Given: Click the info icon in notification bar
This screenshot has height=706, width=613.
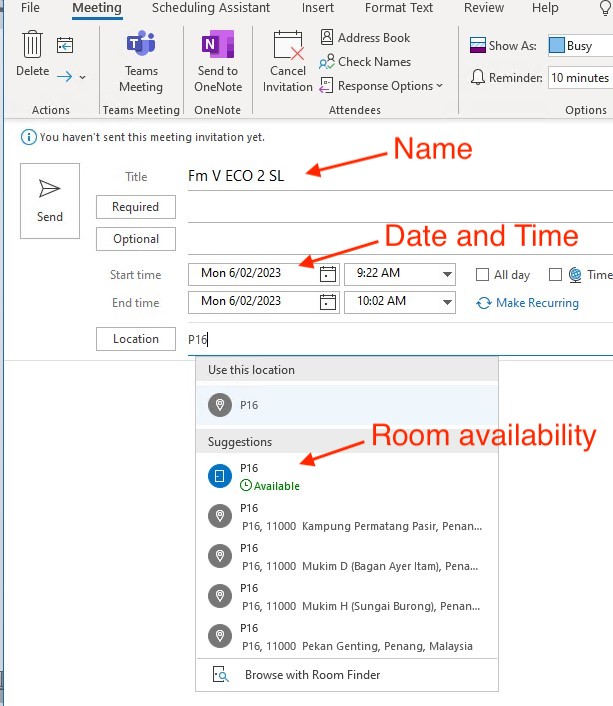Looking at the screenshot, I should [28, 137].
